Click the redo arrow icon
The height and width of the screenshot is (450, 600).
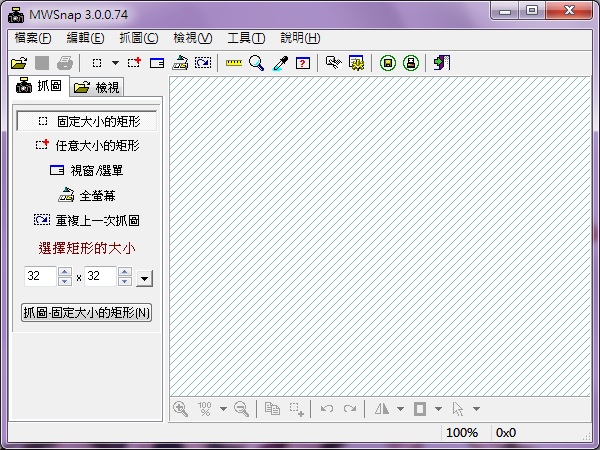(350, 409)
